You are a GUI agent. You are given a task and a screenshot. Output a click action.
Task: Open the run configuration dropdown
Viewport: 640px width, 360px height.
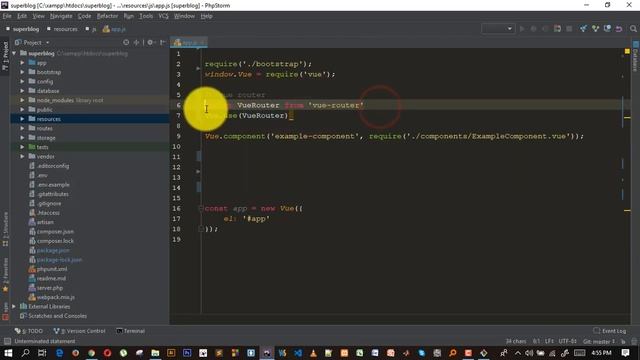coord(498,29)
